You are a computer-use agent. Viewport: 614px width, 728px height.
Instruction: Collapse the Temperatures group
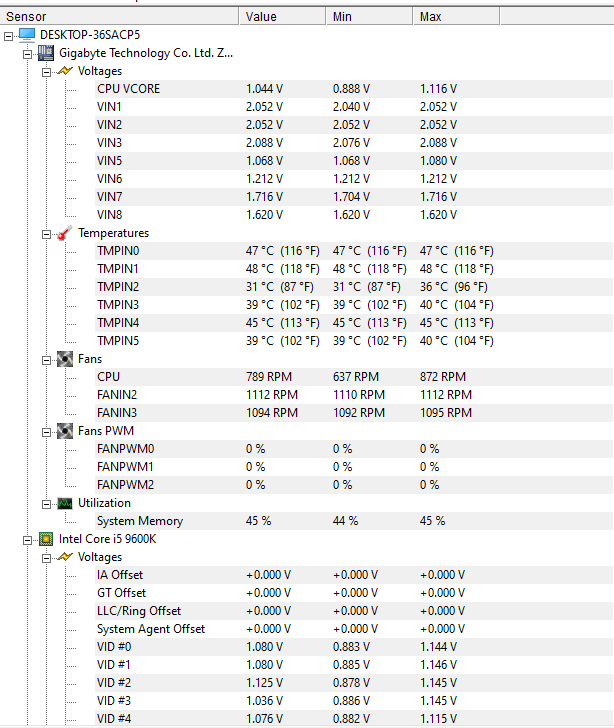pos(46,234)
